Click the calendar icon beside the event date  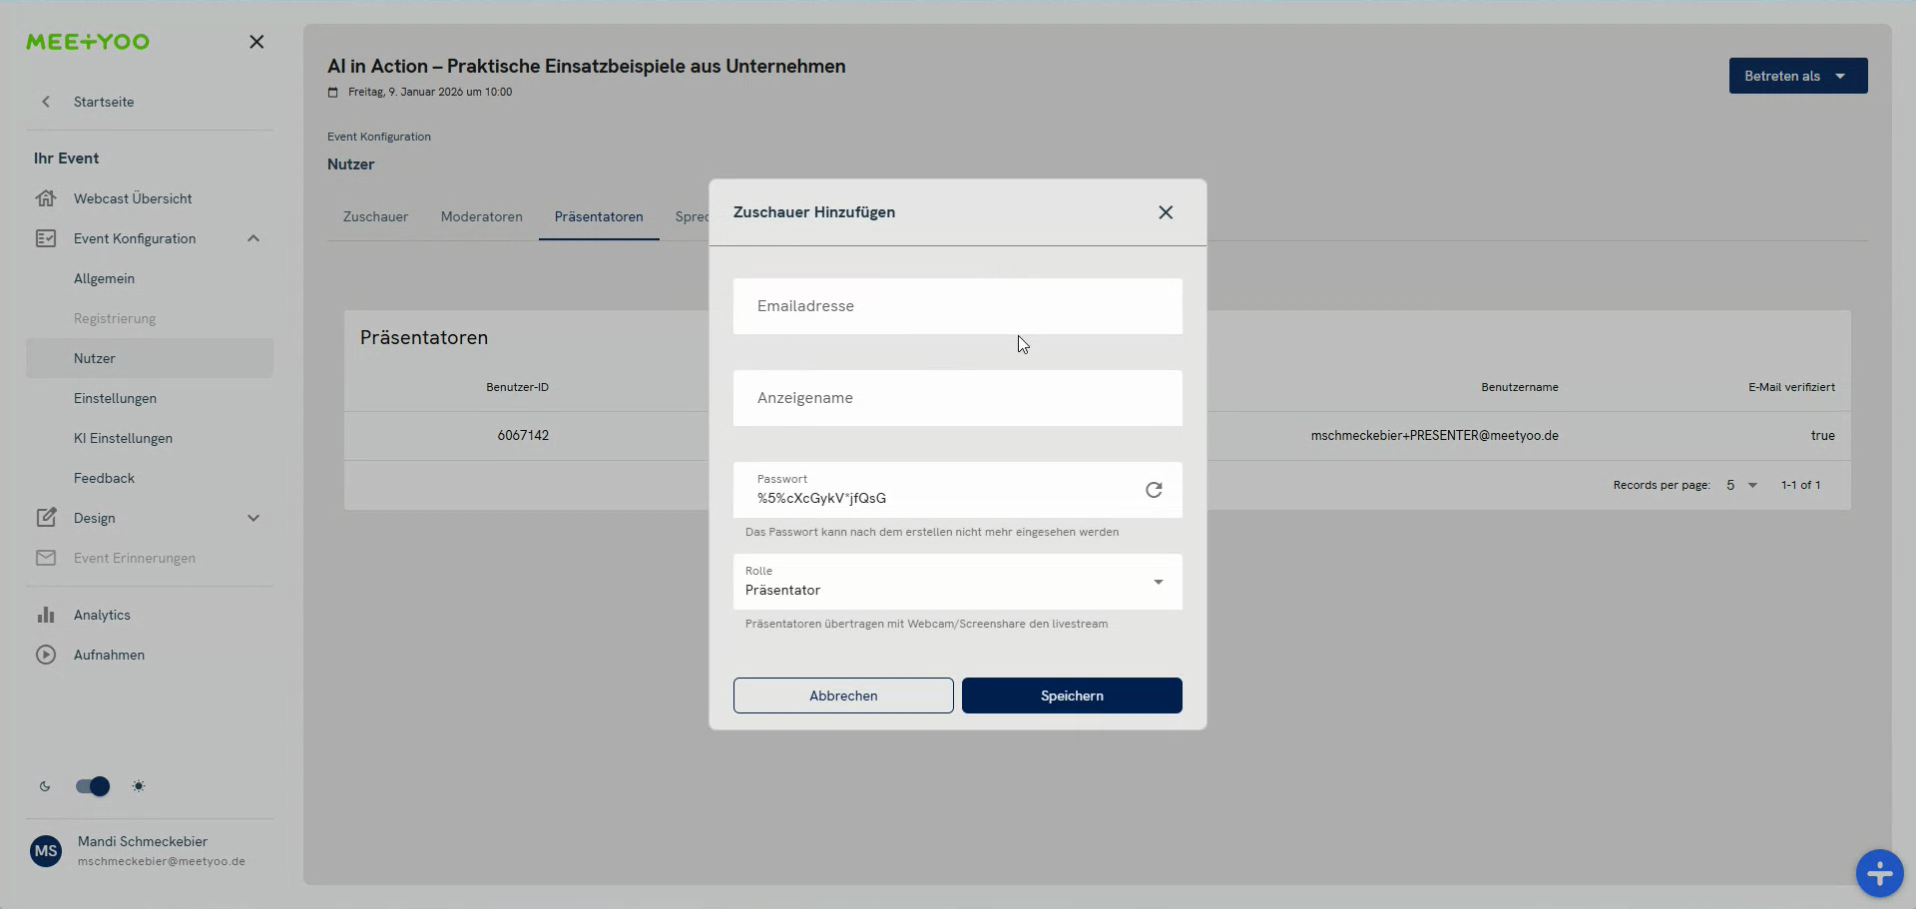tap(334, 92)
